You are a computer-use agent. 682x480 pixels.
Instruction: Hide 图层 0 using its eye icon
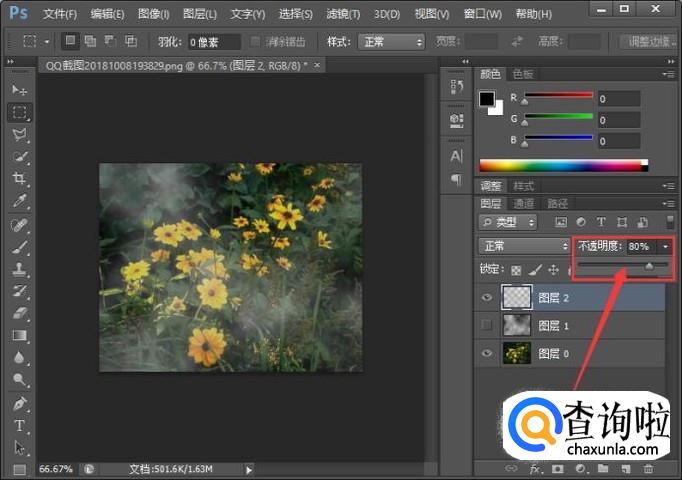[487, 353]
